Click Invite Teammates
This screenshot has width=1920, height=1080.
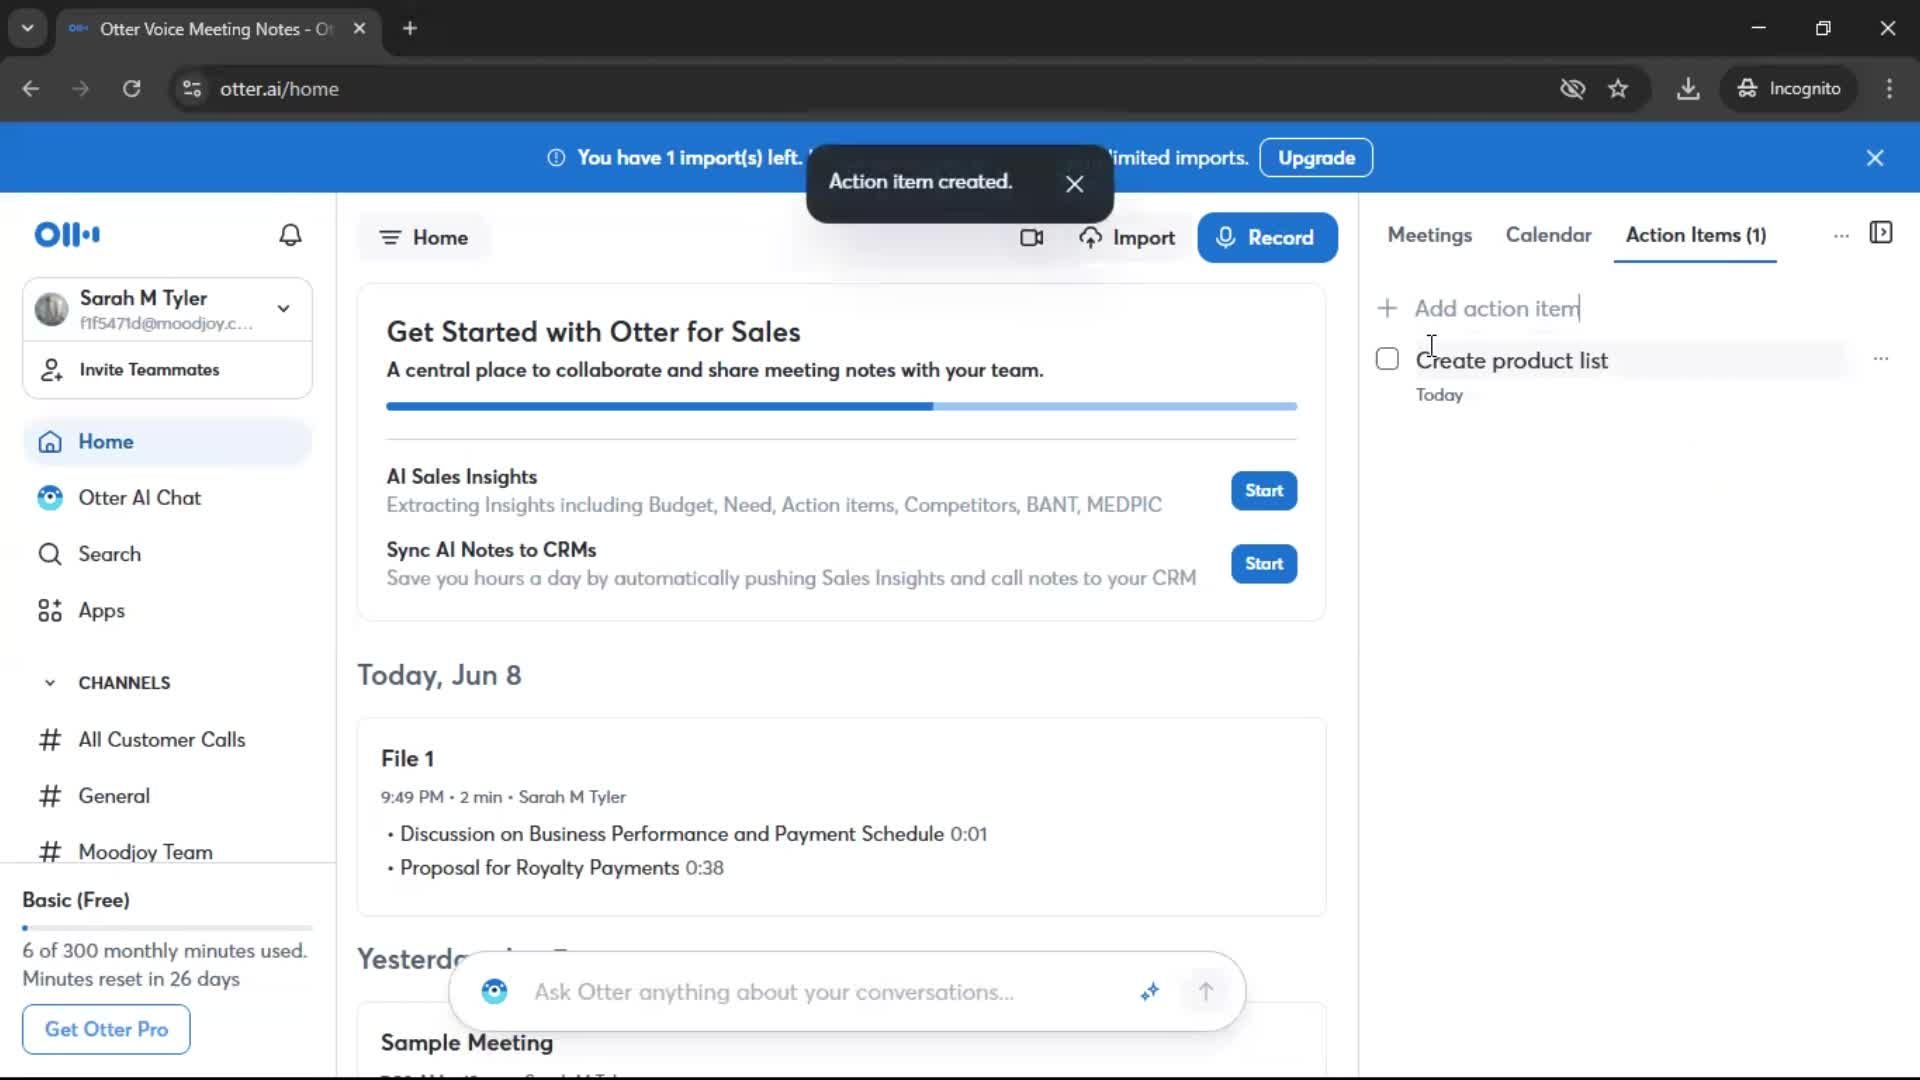tap(167, 370)
